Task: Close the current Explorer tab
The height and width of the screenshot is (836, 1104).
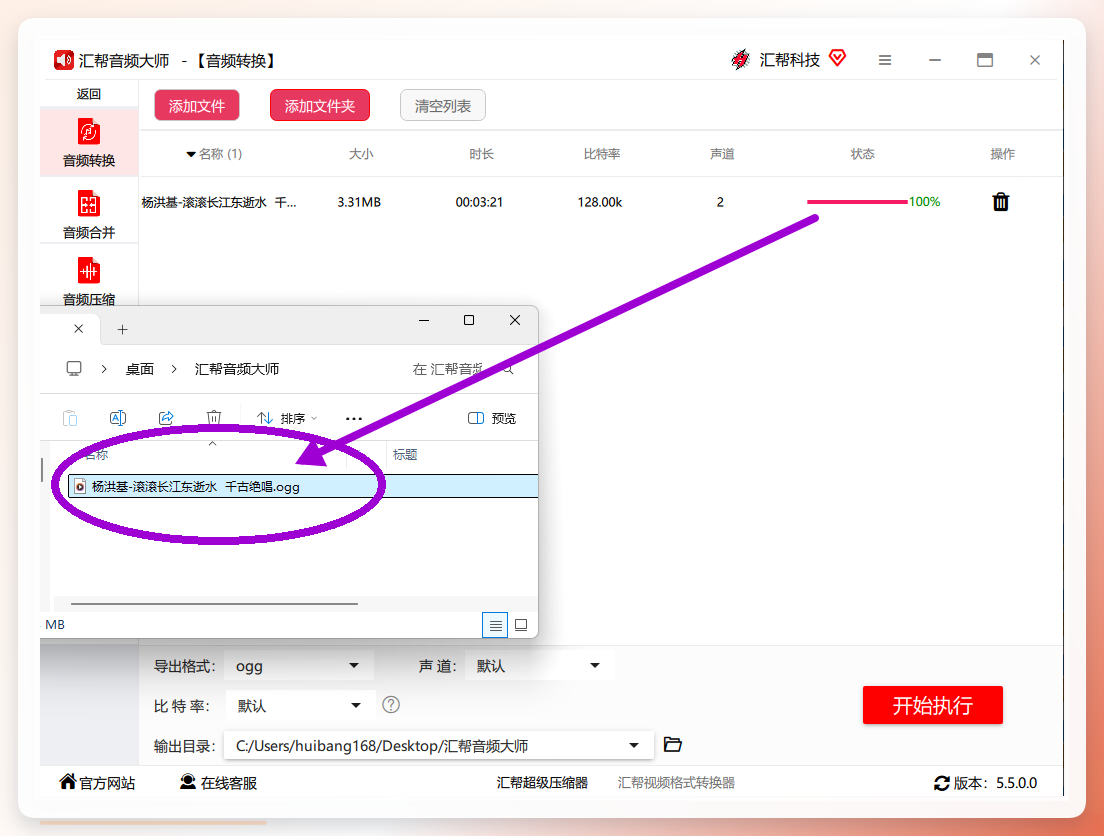Action: pyautogui.click(x=79, y=329)
